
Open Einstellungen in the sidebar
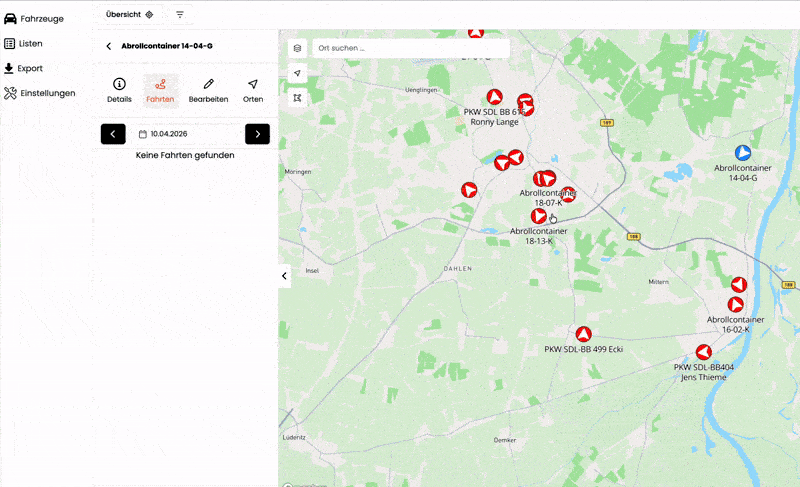40,93
